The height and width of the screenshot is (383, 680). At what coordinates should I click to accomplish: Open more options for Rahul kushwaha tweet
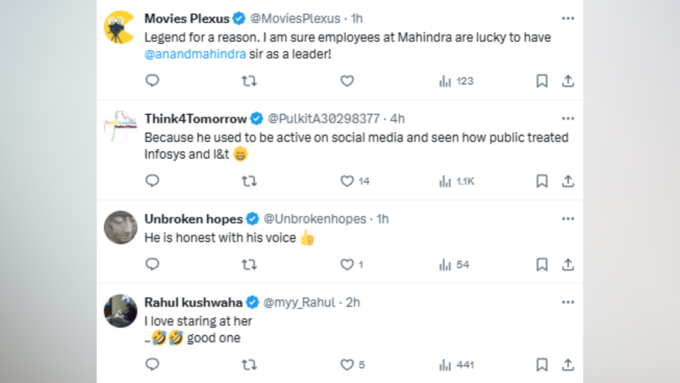(568, 302)
